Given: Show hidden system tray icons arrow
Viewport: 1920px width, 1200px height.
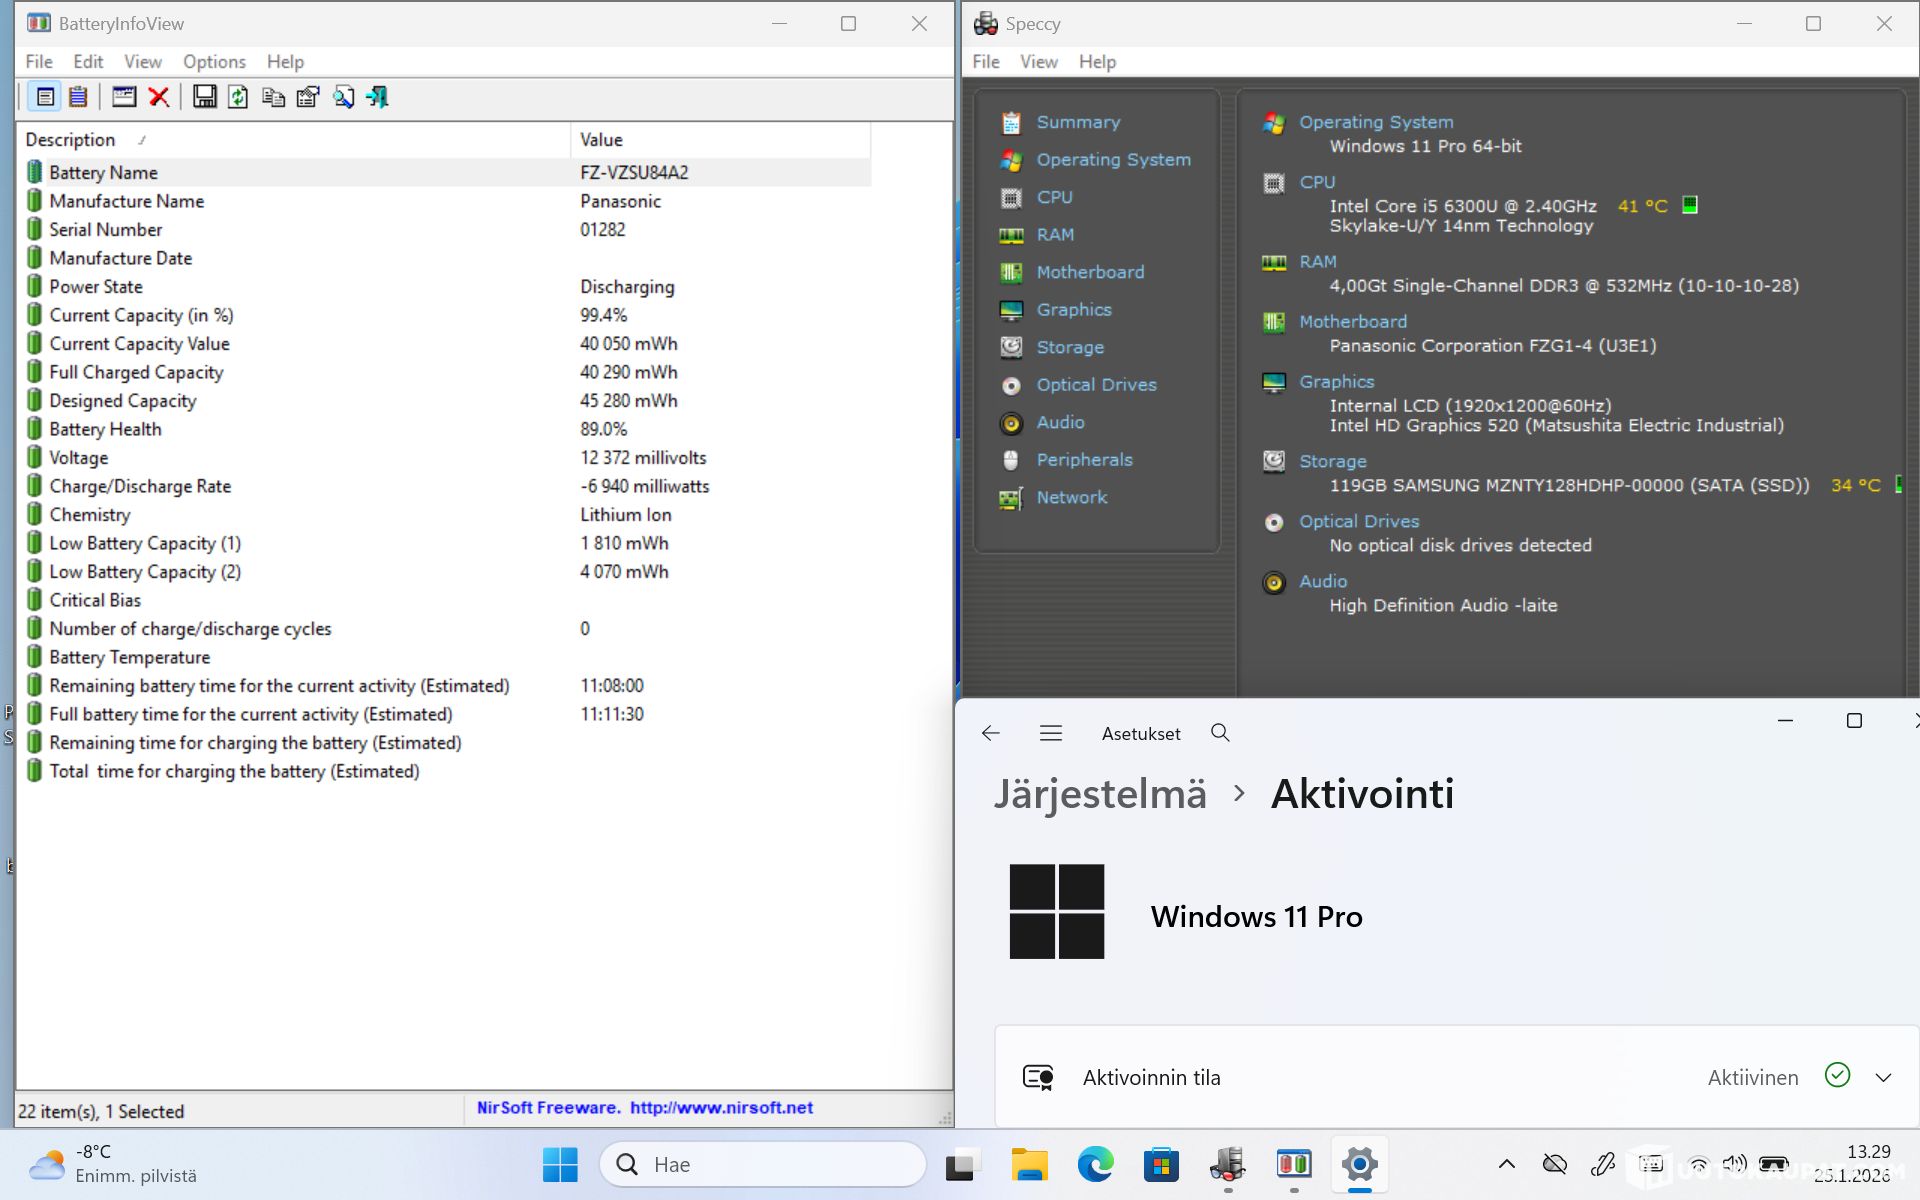Looking at the screenshot, I should [1506, 1164].
